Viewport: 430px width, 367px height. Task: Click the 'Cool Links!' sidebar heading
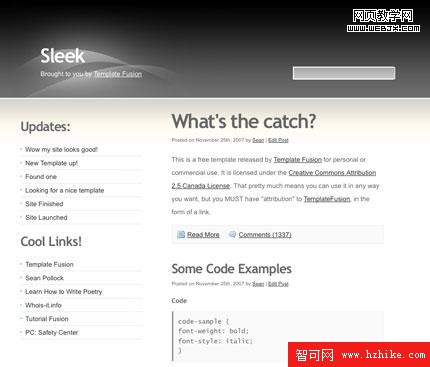[x=51, y=242]
